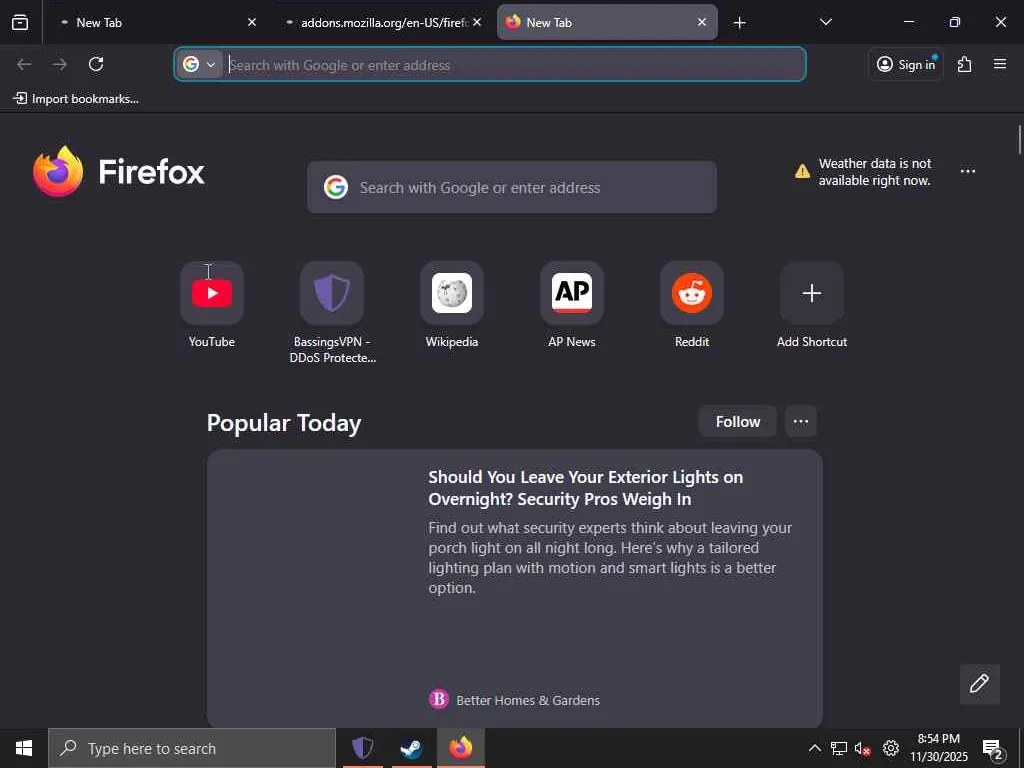Customize new tab with pencil icon
The image size is (1024, 768).
point(980,684)
